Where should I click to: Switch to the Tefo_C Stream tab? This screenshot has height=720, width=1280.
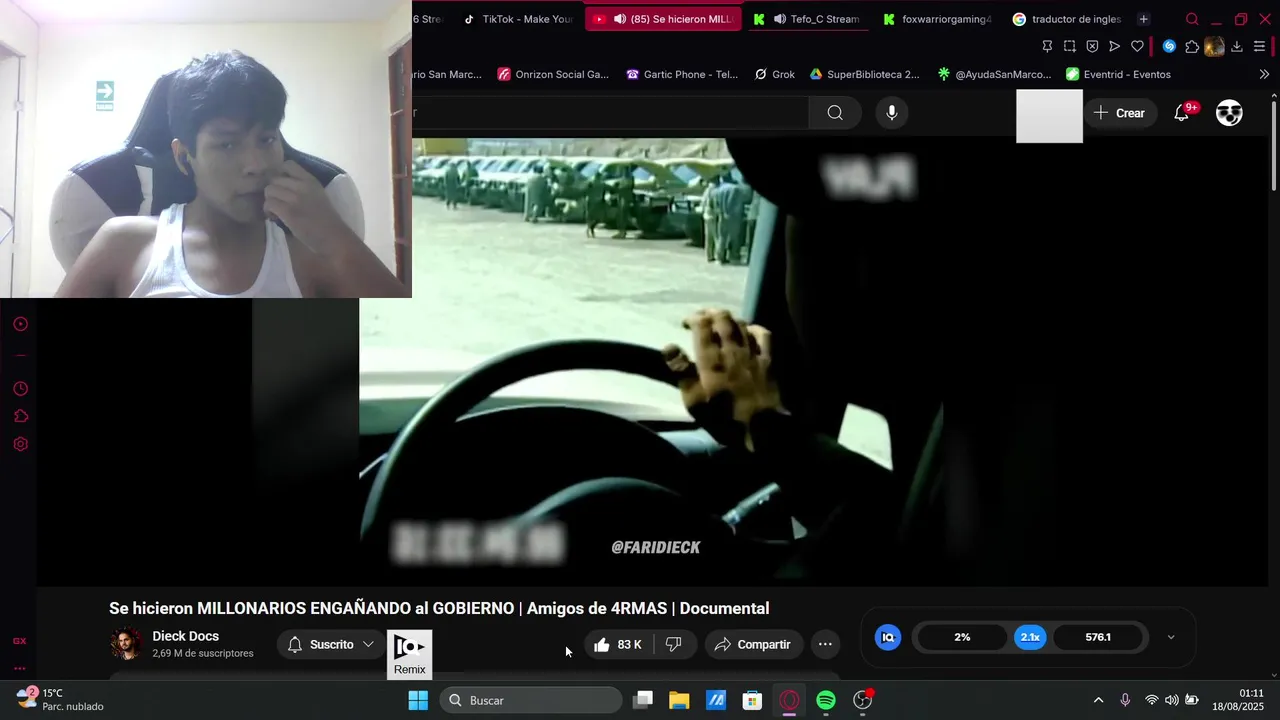806,19
